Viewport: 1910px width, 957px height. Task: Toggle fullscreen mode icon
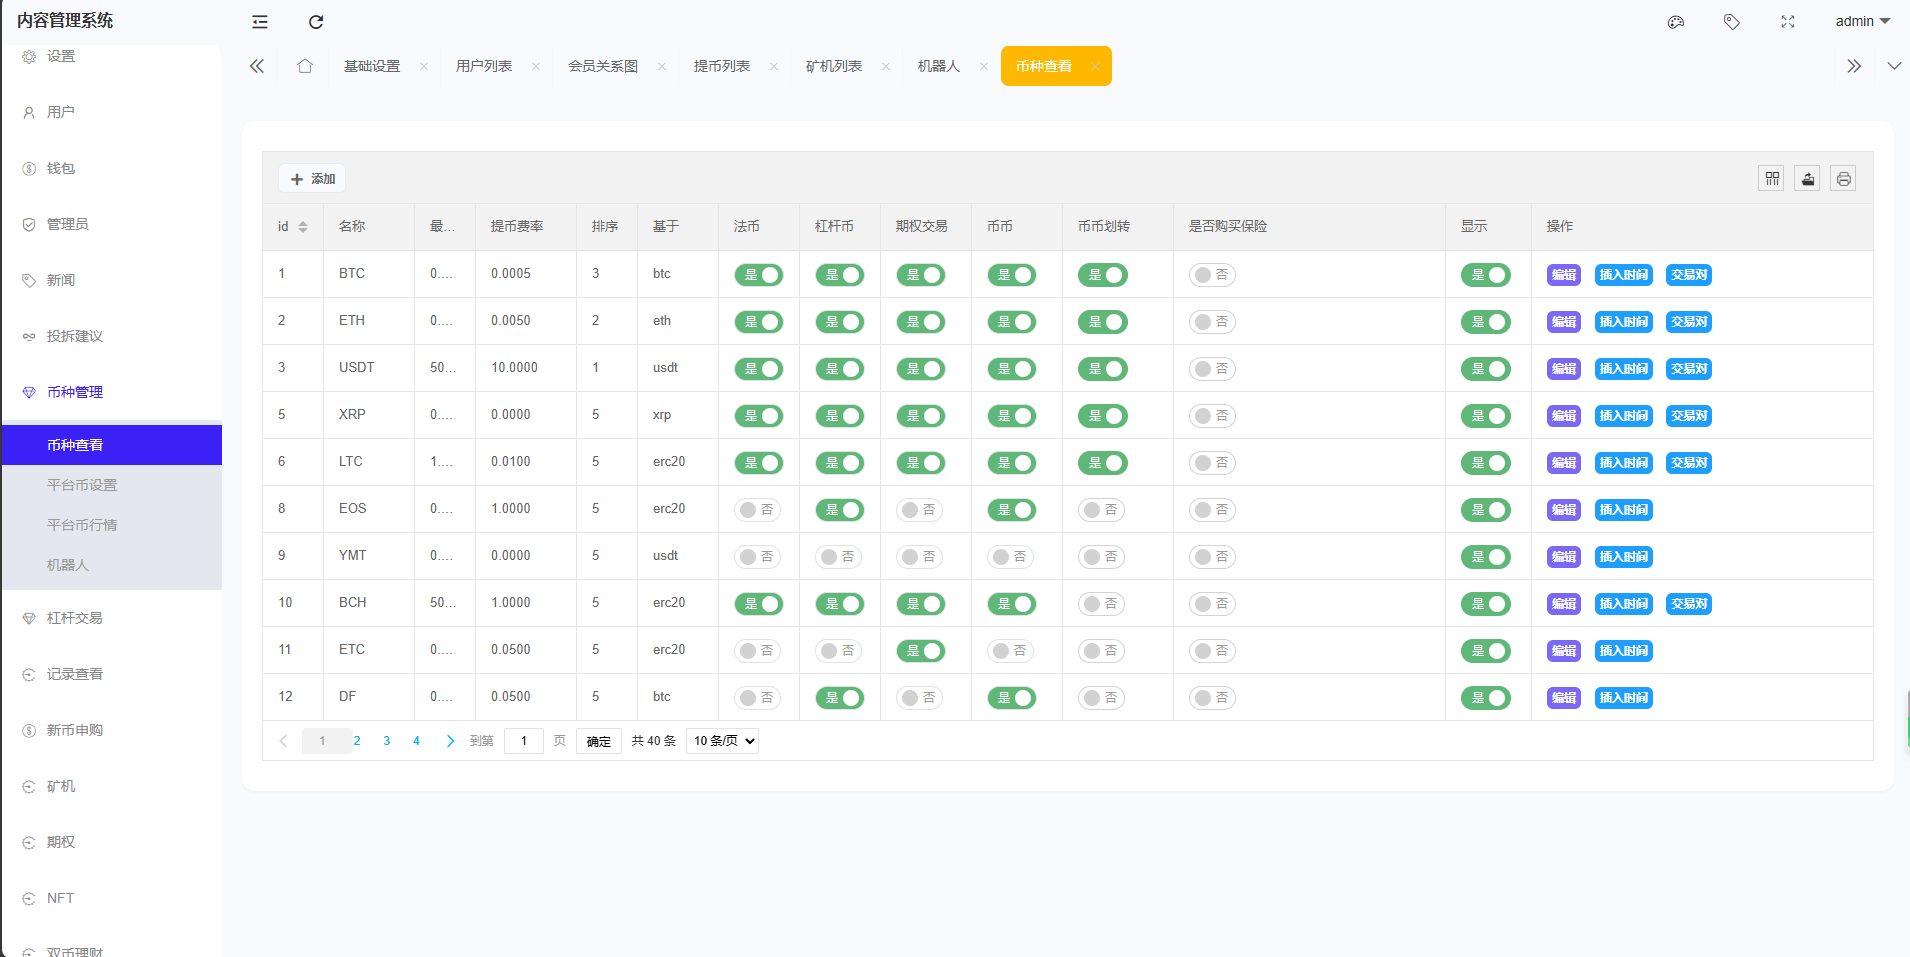tap(1788, 22)
